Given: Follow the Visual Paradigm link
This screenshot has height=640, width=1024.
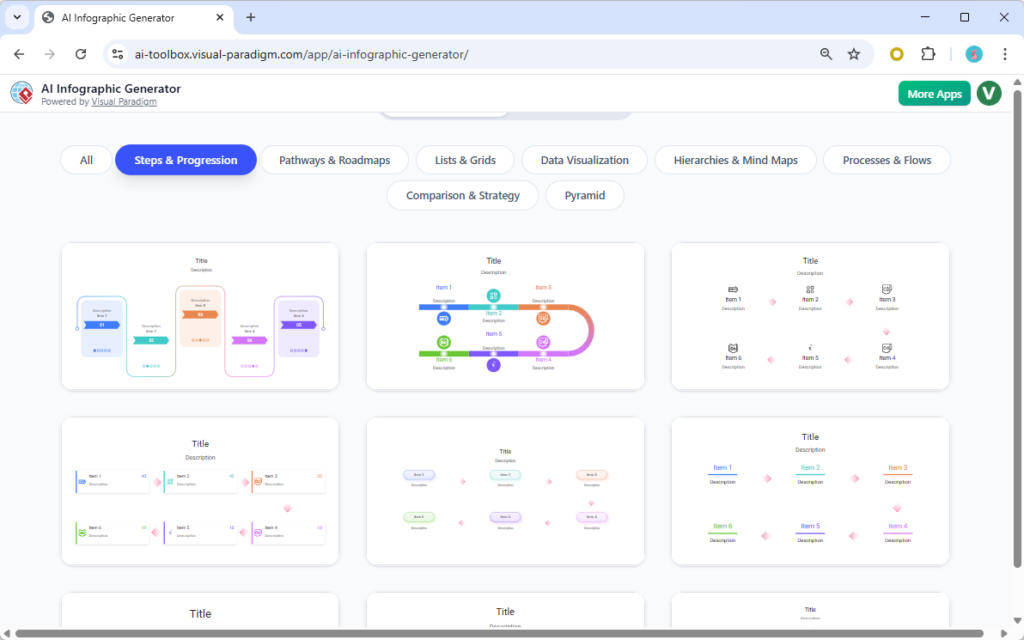Looking at the screenshot, I should pyautogui.click(x=124, y=101).
